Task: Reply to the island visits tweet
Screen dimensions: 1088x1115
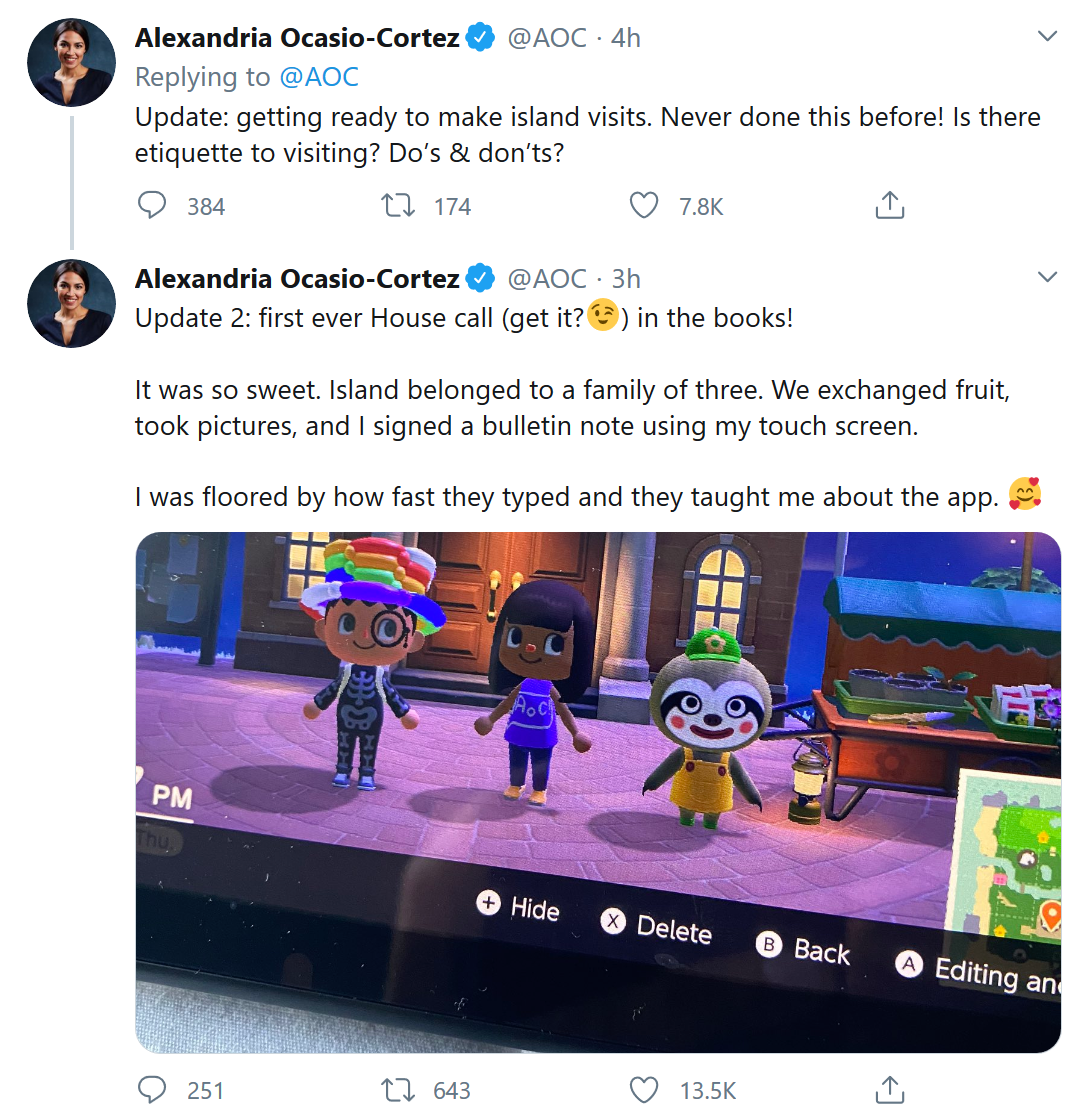Action: click(x=152, y=206)
